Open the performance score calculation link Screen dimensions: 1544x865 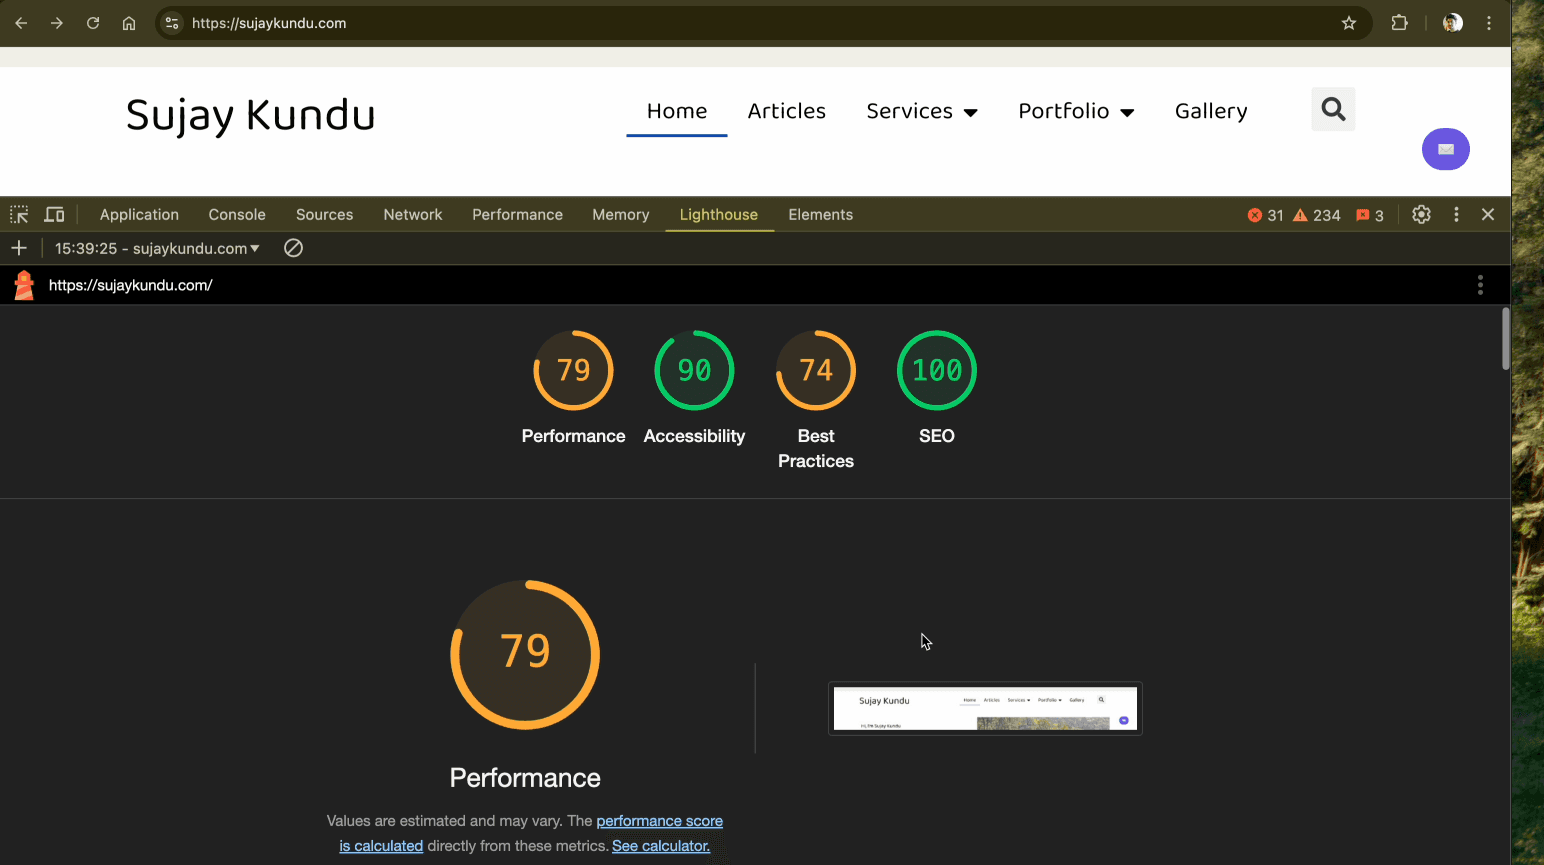[x=659, y=821]
